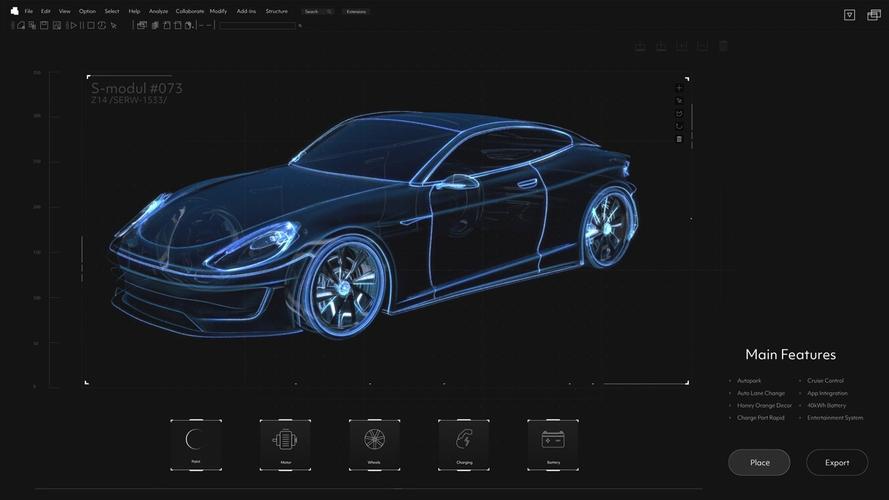Select the cursor pointer tool in toolbar
Viewport: 889px width, 500px height.
click(114, 26)
